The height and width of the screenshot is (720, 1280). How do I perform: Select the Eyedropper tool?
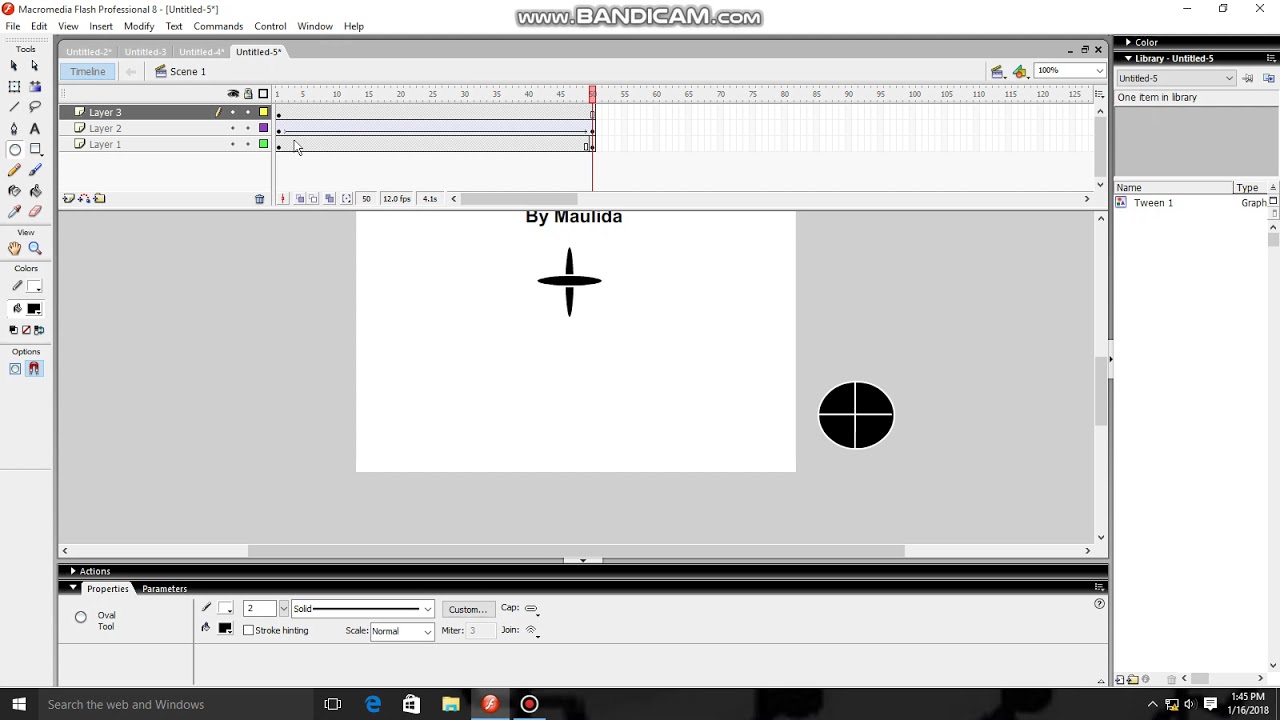point(14,211)
